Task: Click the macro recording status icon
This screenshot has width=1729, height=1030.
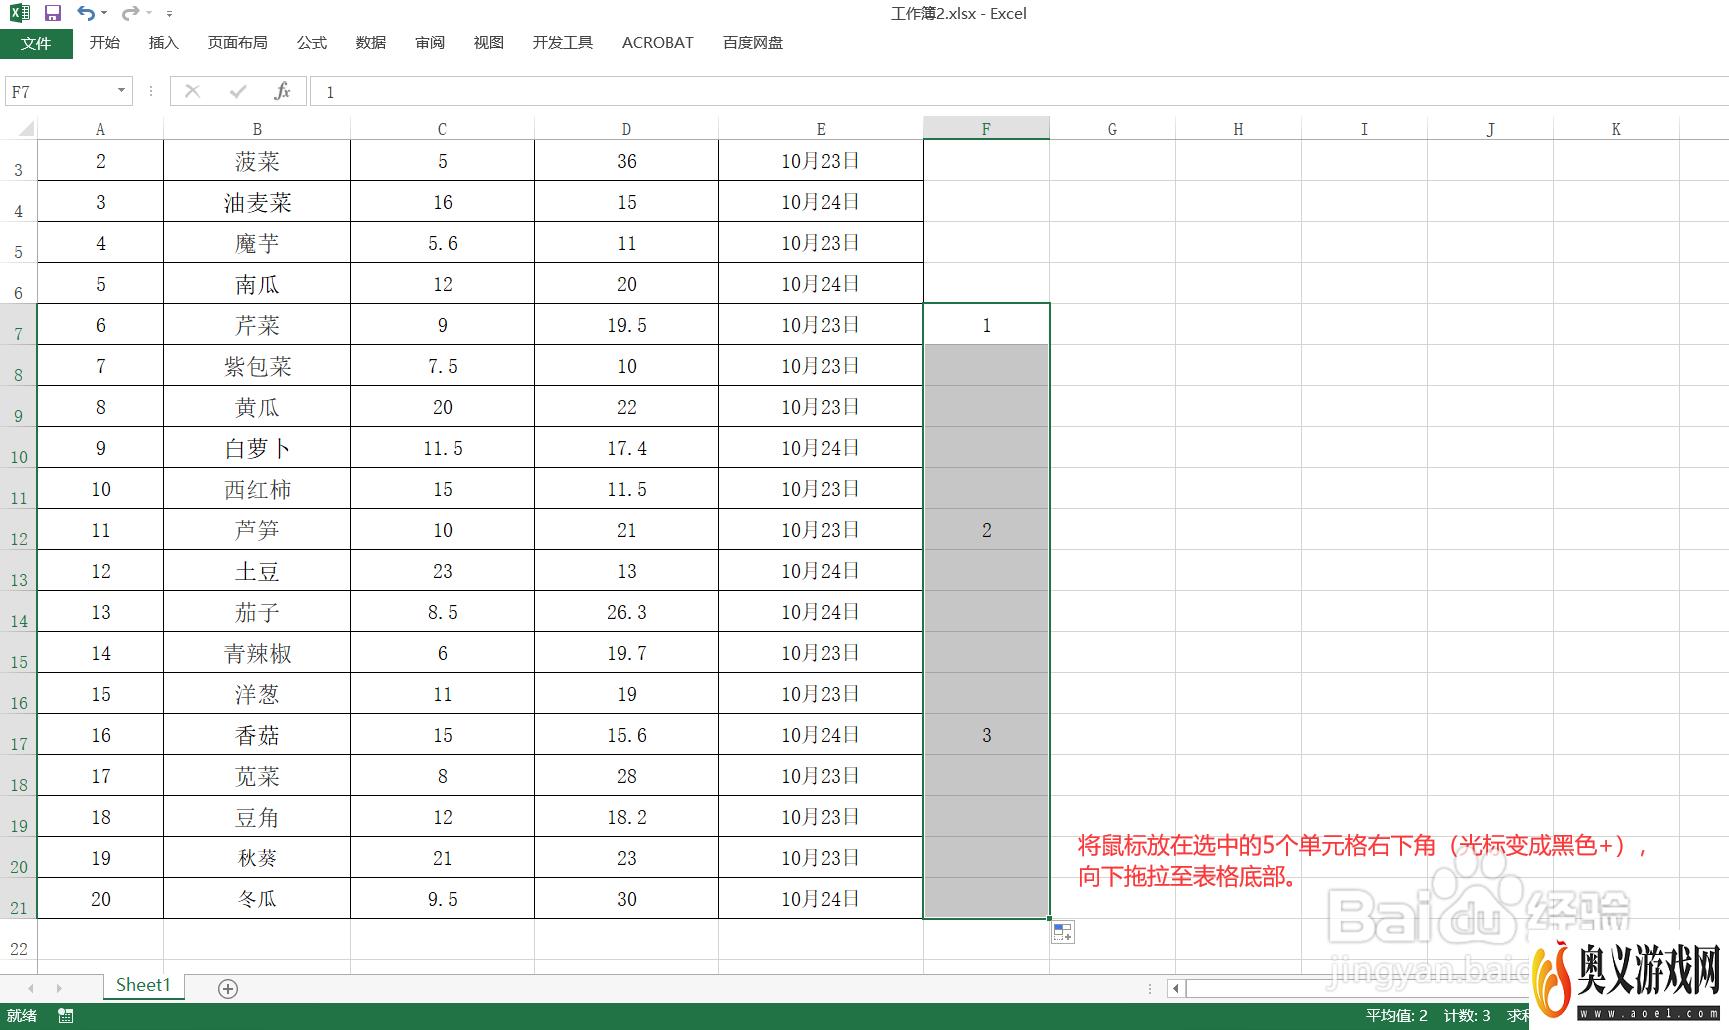Action: coord(66,1015)
